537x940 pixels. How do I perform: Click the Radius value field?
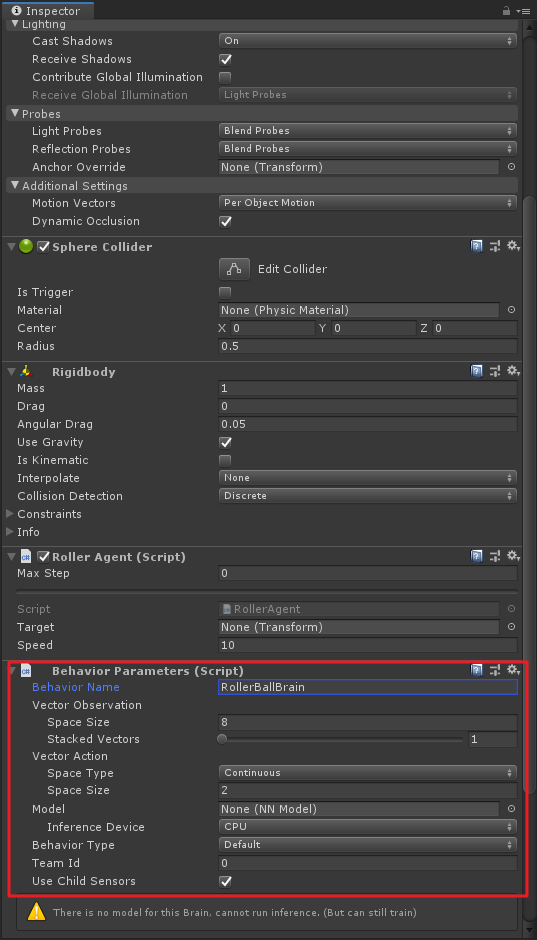pyautogui.click(x=367, y=347)
